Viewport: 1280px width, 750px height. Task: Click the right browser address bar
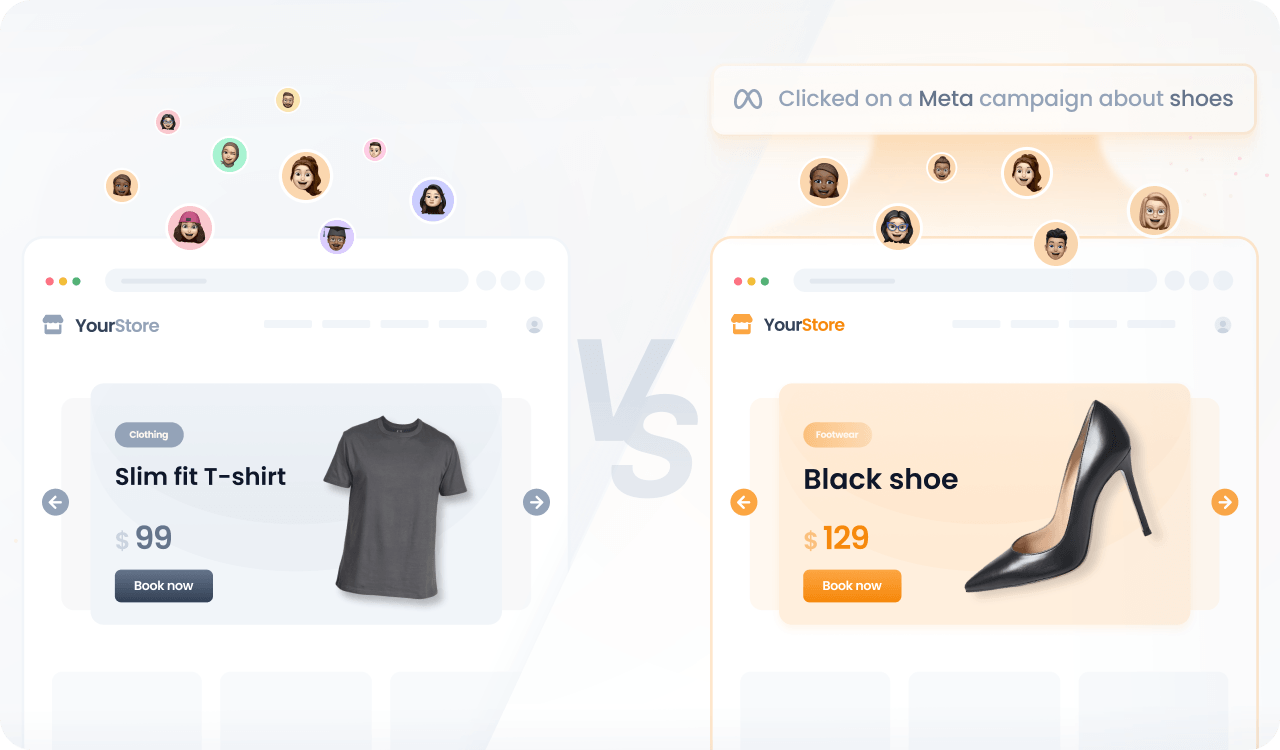[975, 281]
